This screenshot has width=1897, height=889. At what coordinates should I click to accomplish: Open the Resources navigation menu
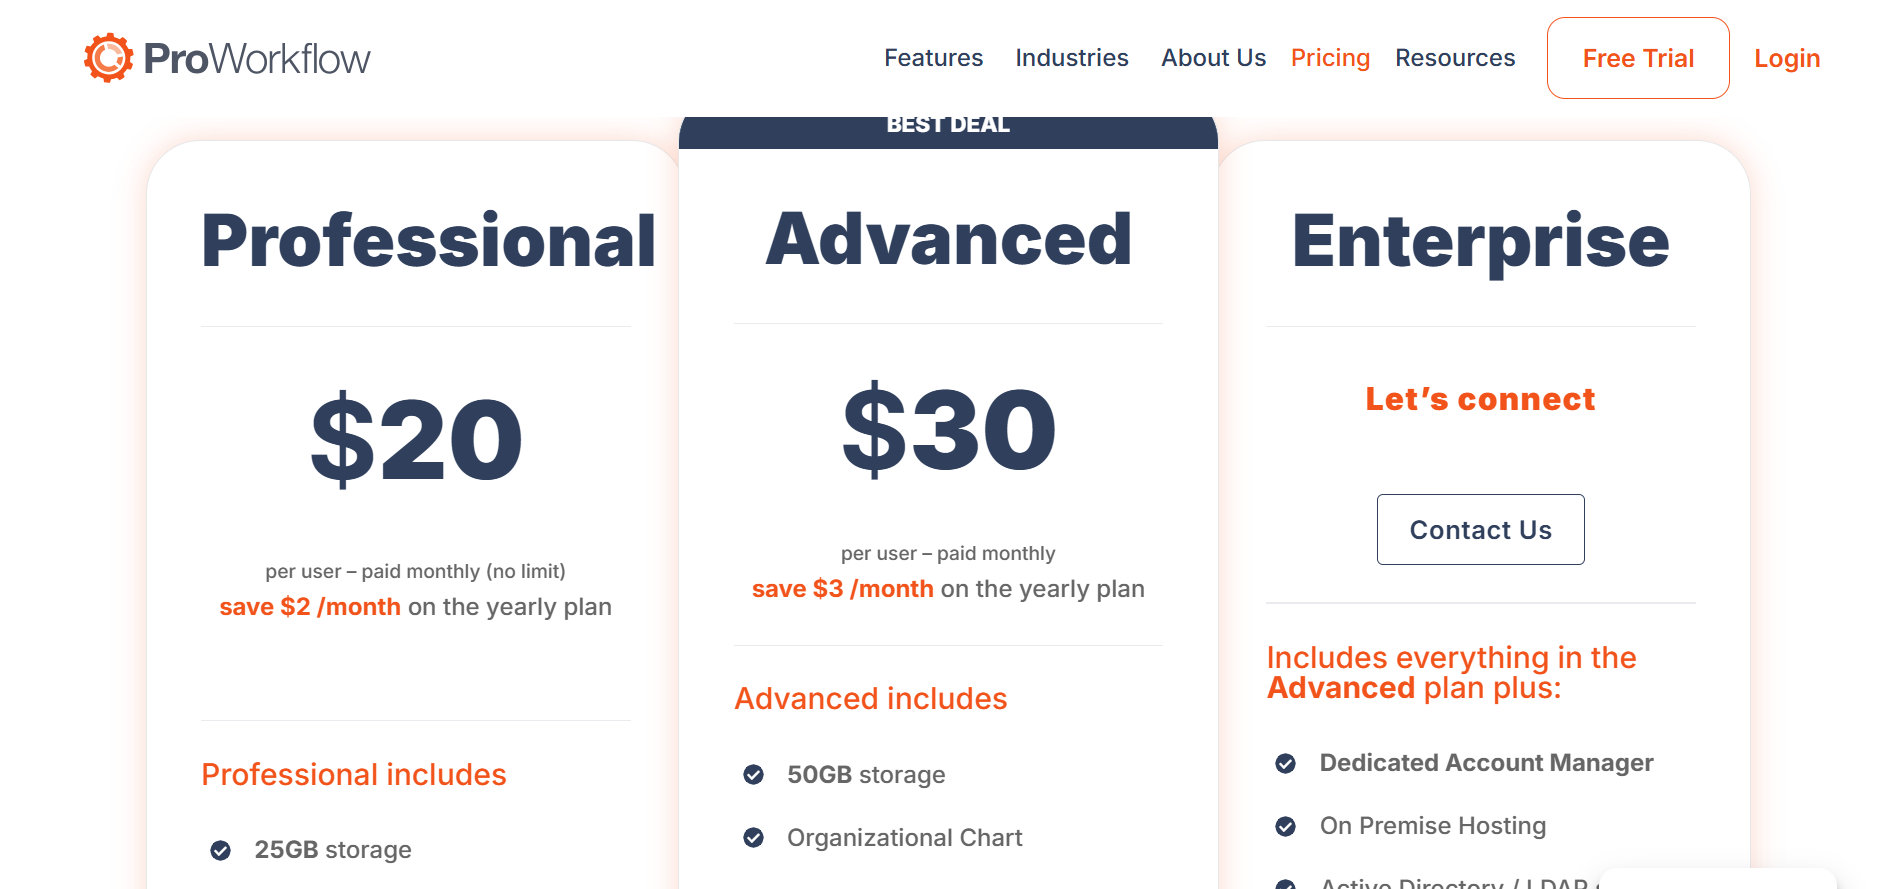coord(1455,58)
